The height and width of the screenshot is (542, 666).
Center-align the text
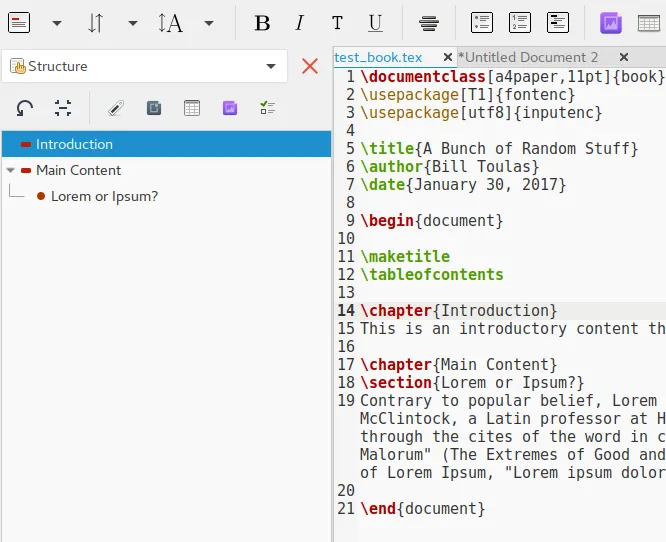[x=429, y=23]
